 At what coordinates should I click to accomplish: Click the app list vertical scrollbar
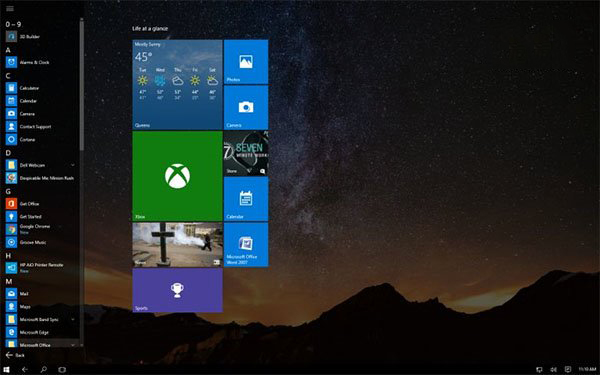[x=82, y=84]
